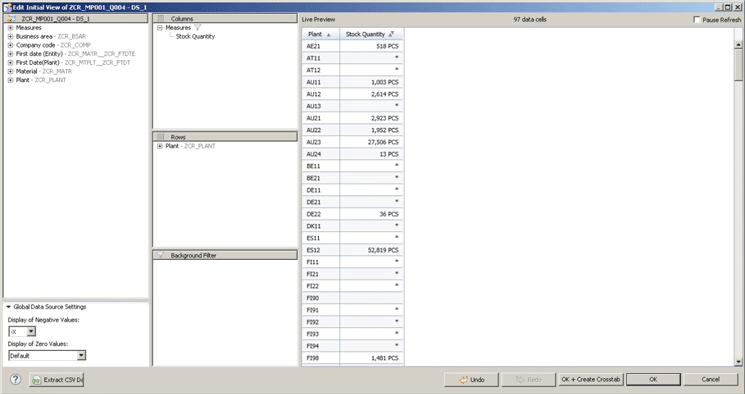Image resolution: width=745 pixels, height=394 pixels.
Task: Click the Rows panel header icon
Action: 161,137
